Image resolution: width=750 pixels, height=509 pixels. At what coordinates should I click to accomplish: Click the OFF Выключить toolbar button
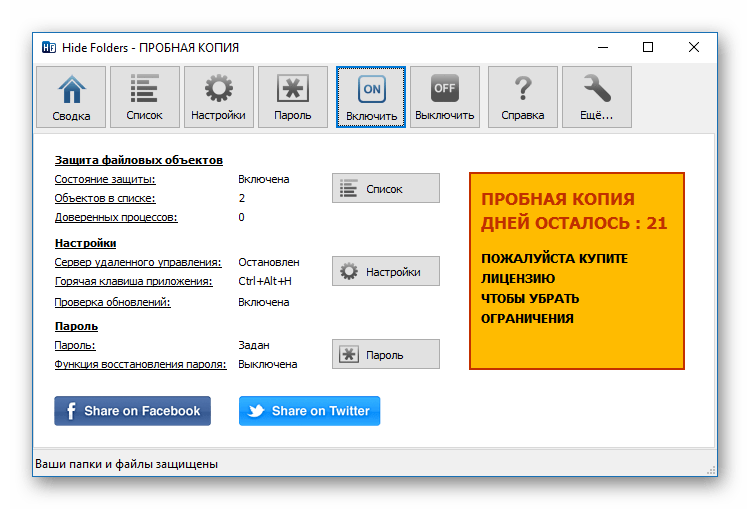[x=445, y=97]
